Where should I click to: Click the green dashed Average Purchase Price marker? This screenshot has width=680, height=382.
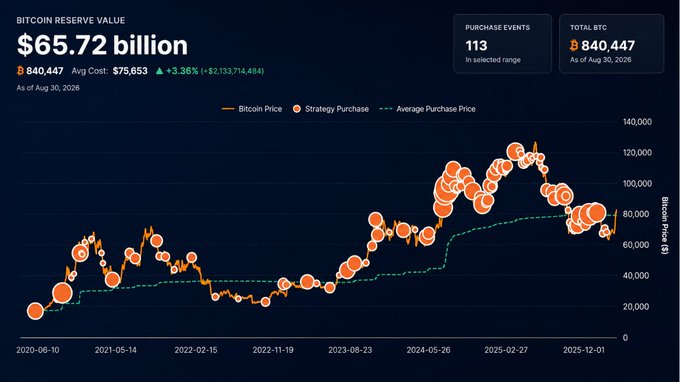click(386, 109)
